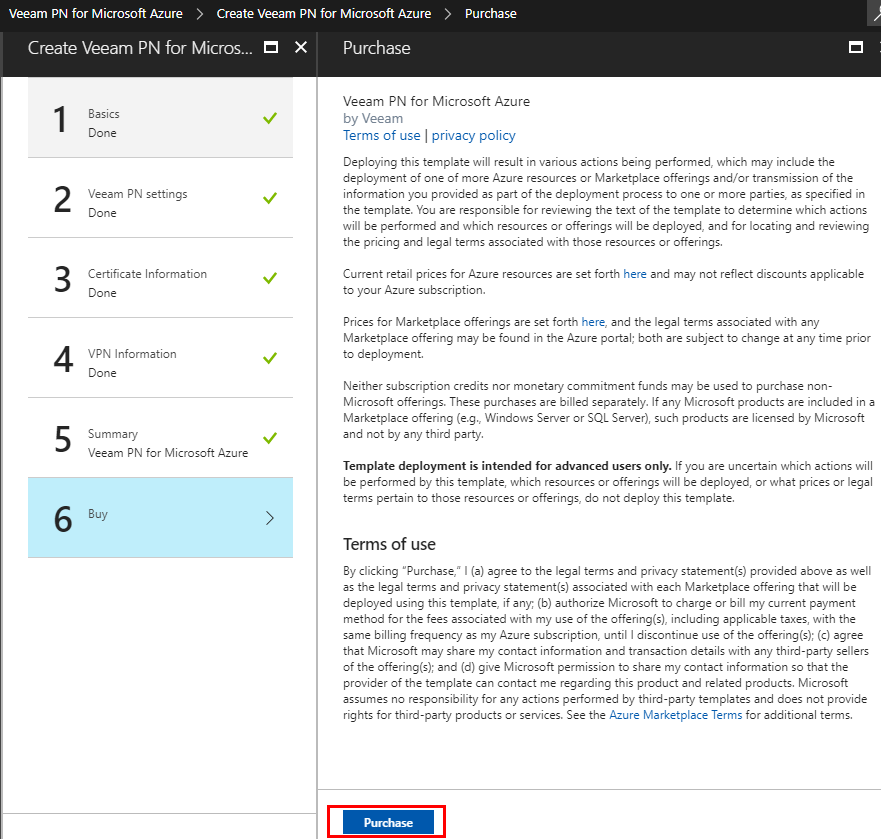Open the Terms of use link
This screenshot has width=881, height=839.
[382, 135]
